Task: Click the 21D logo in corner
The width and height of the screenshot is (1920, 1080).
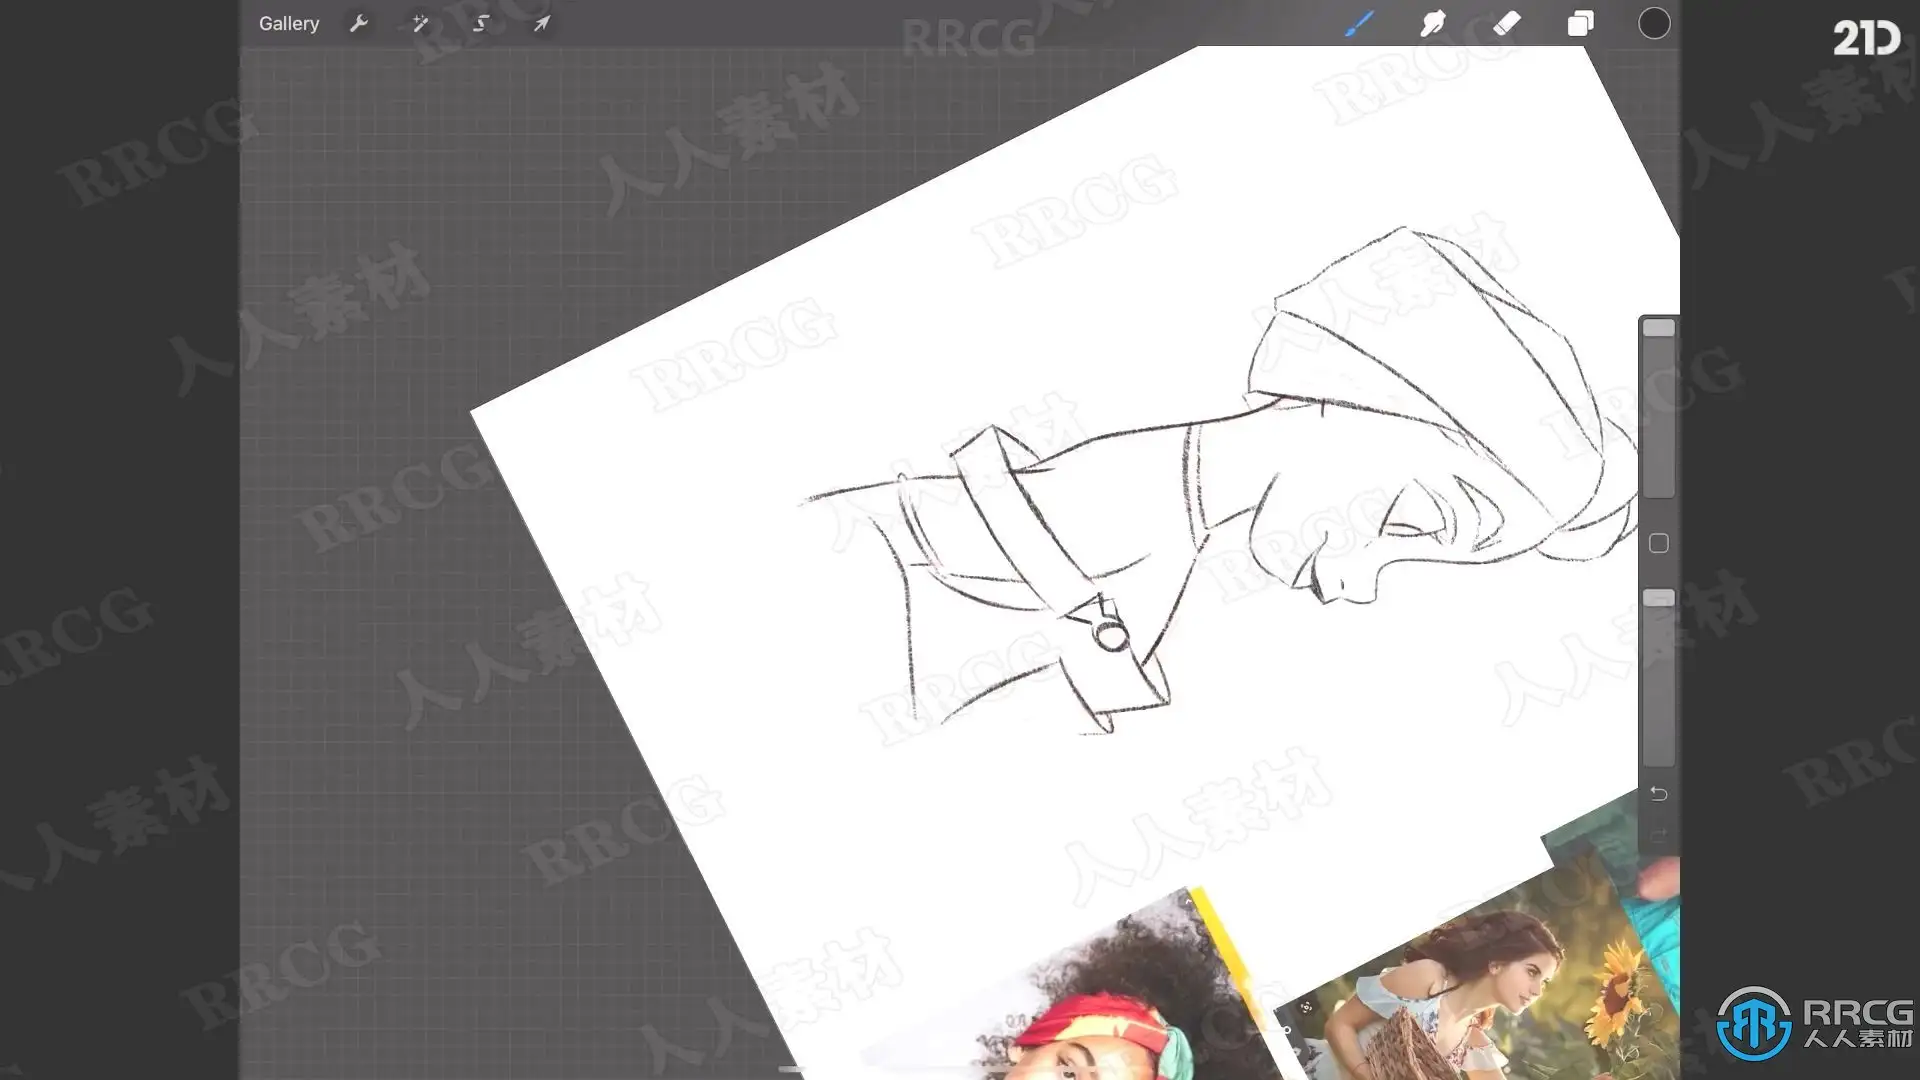Action: 1865,38
